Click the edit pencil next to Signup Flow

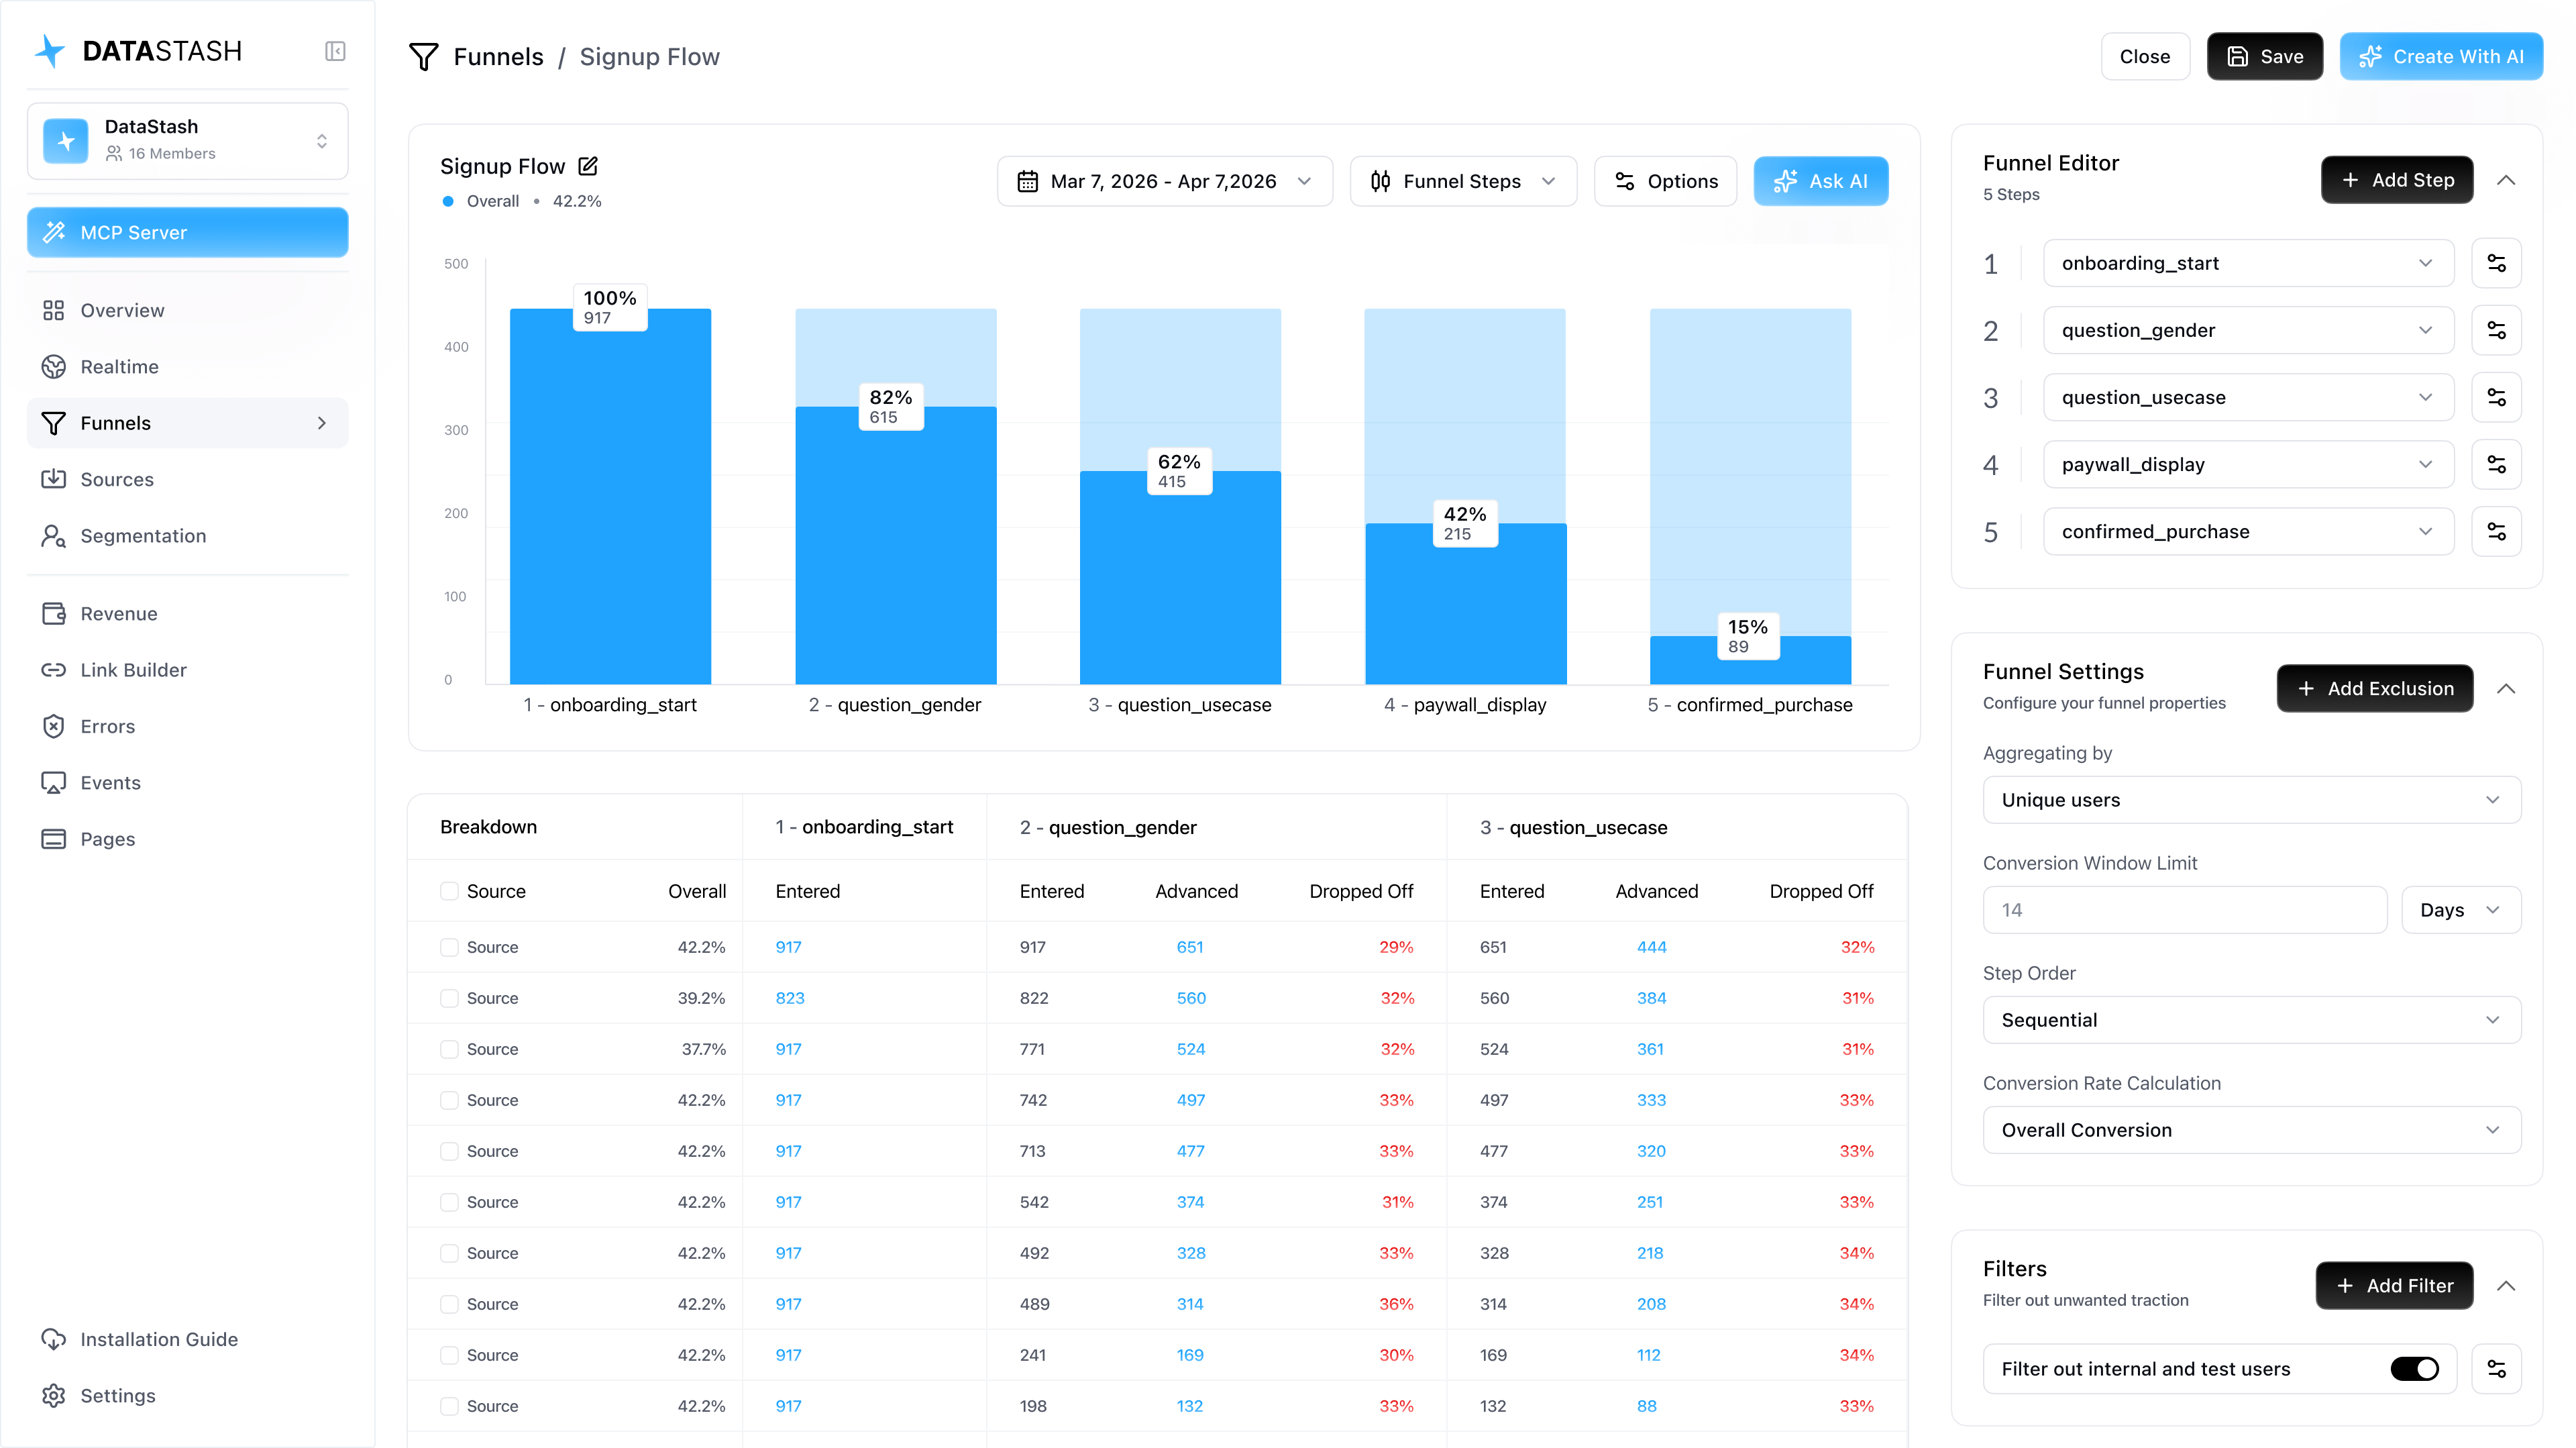point(588,166)
